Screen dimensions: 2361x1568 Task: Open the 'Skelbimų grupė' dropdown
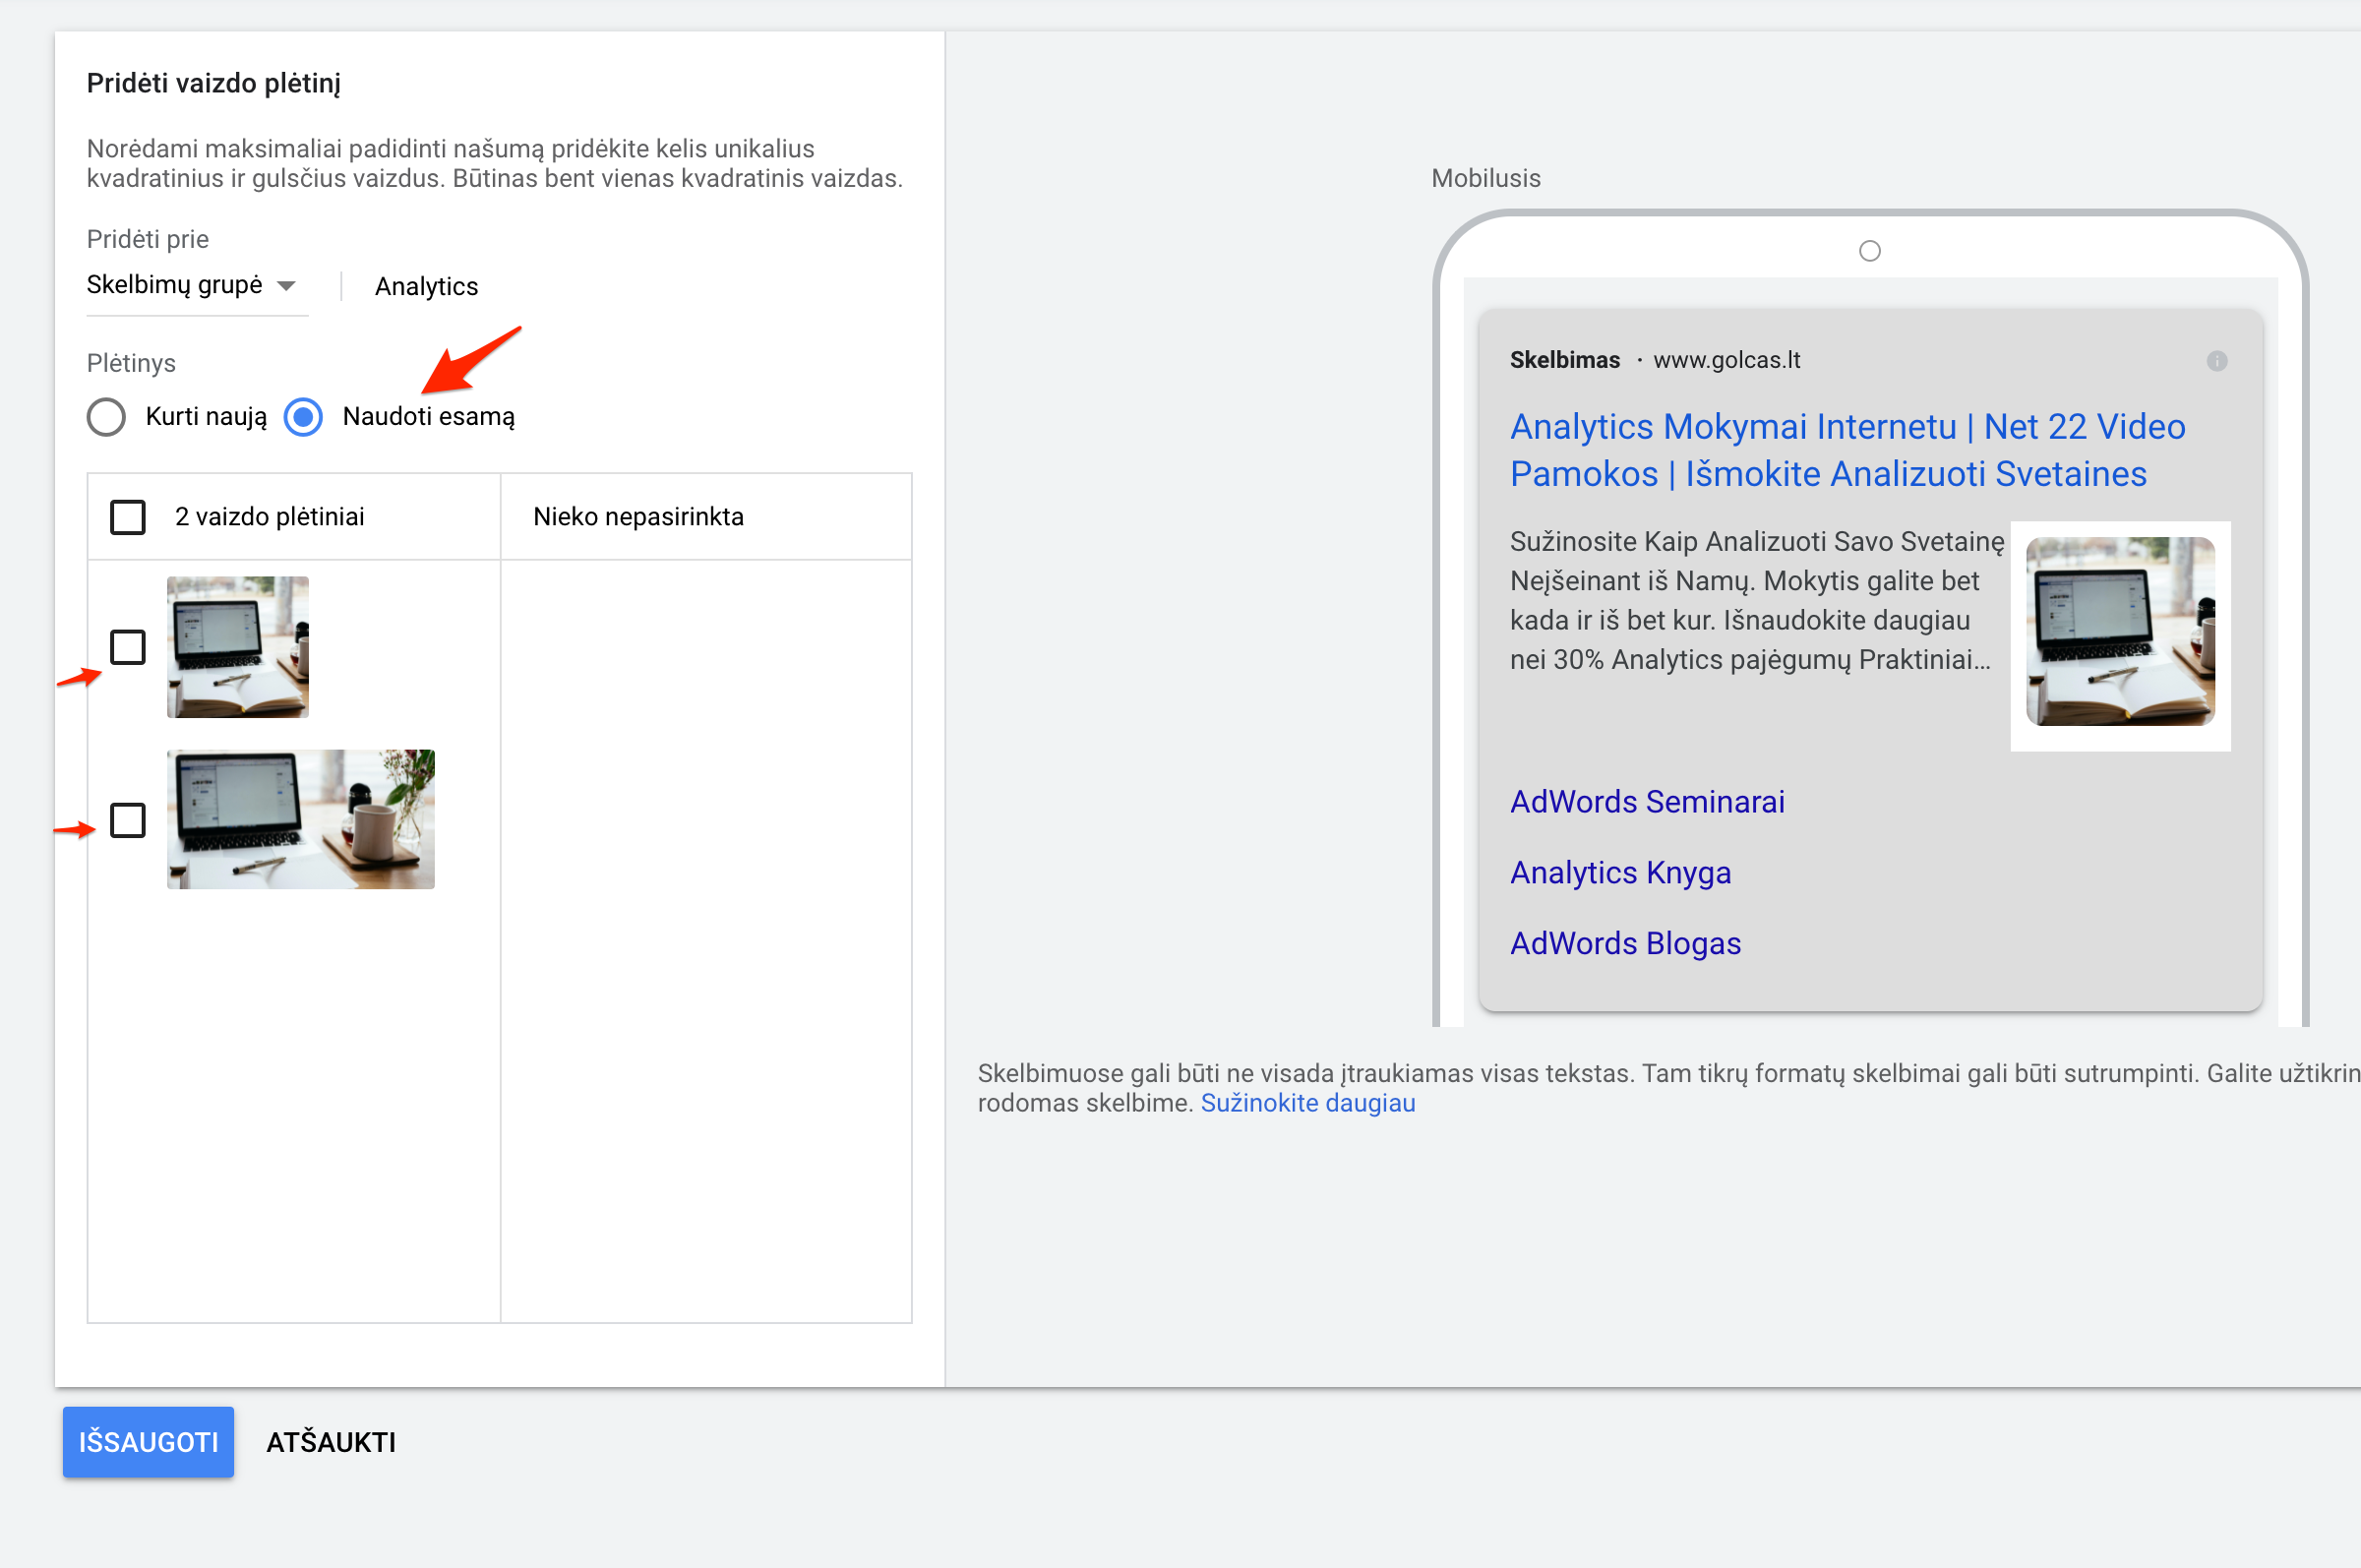pyautogui.click(x=197, y=286)
